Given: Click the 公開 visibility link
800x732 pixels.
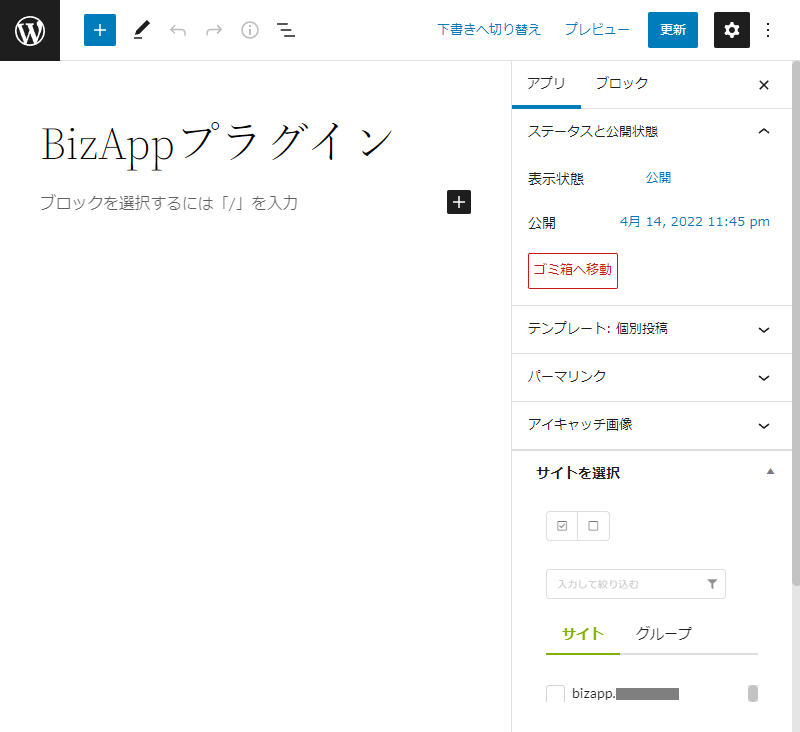Looking at the screenshot, I should [x=658, y=178].
